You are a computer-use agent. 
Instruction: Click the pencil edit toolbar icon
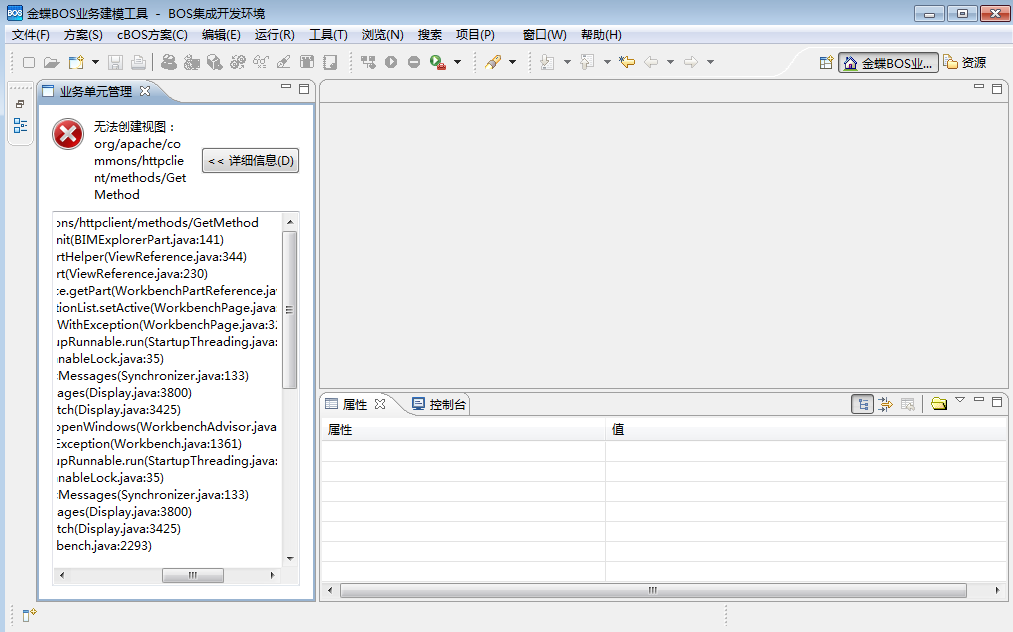[x=284, y=62]
